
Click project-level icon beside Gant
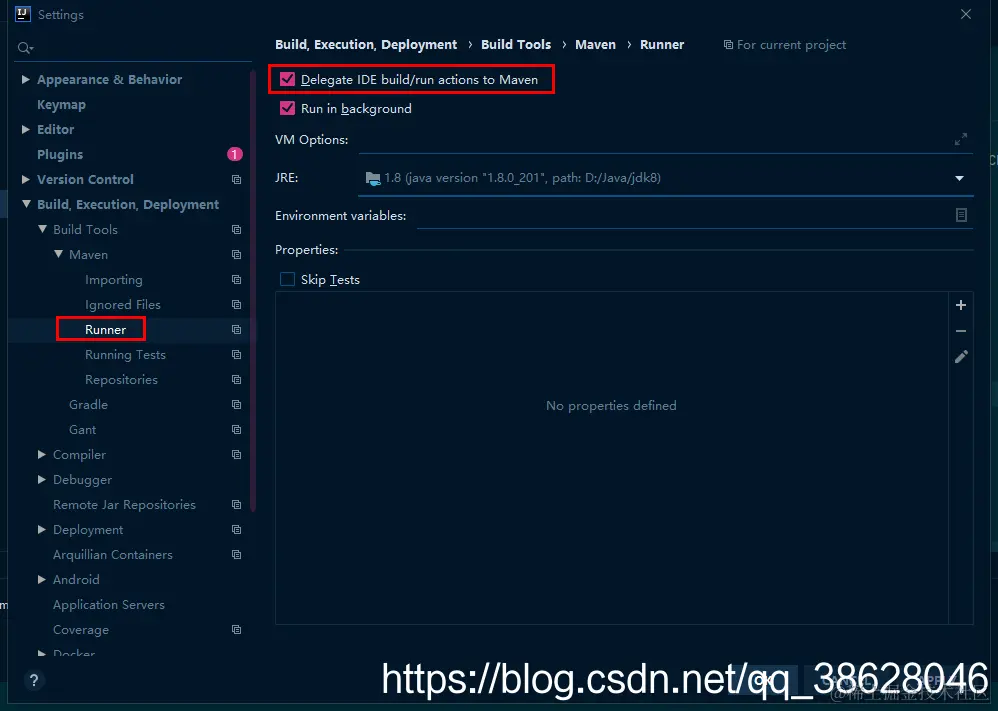point(237,430)
